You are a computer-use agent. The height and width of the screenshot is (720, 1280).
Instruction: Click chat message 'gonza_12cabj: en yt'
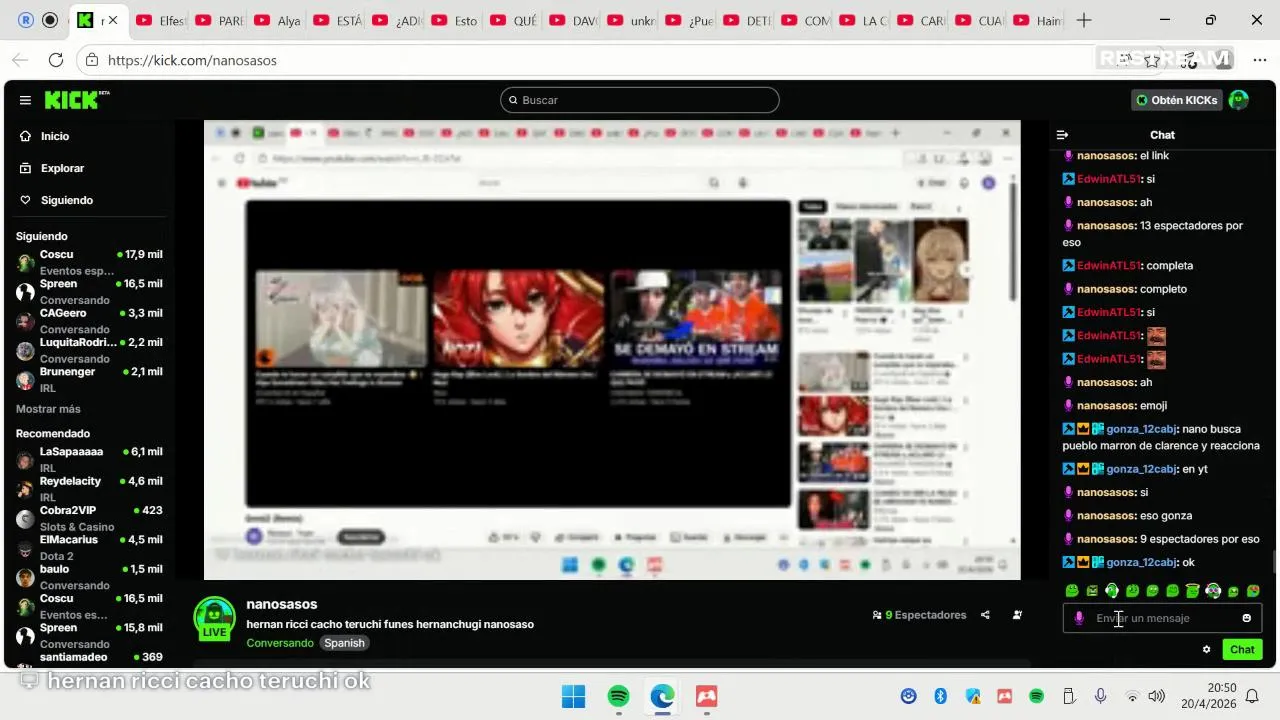coord(1135,469)
